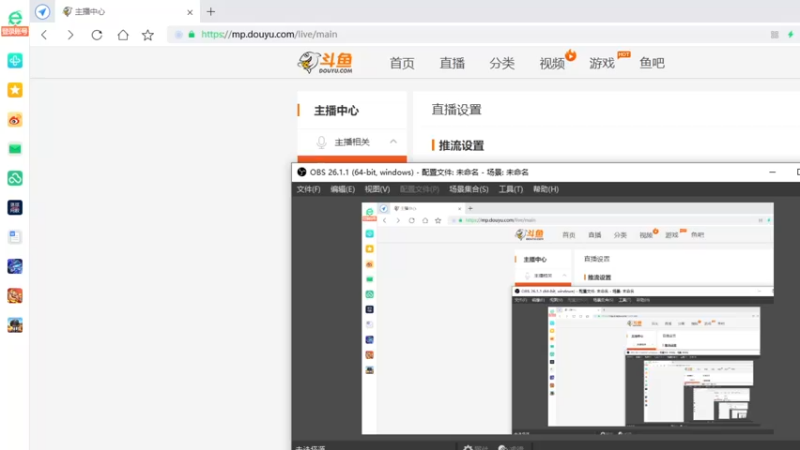Open the 工具(T) menu in OBS
The width and height of the screenshot is (800, 450).
tap(511, 189)
